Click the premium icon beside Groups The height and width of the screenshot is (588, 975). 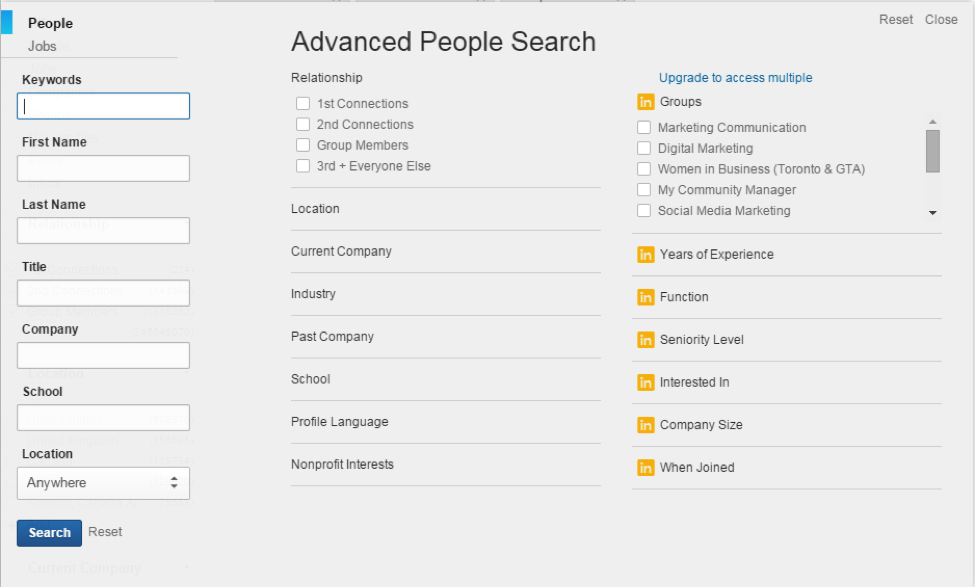point(645,102)
